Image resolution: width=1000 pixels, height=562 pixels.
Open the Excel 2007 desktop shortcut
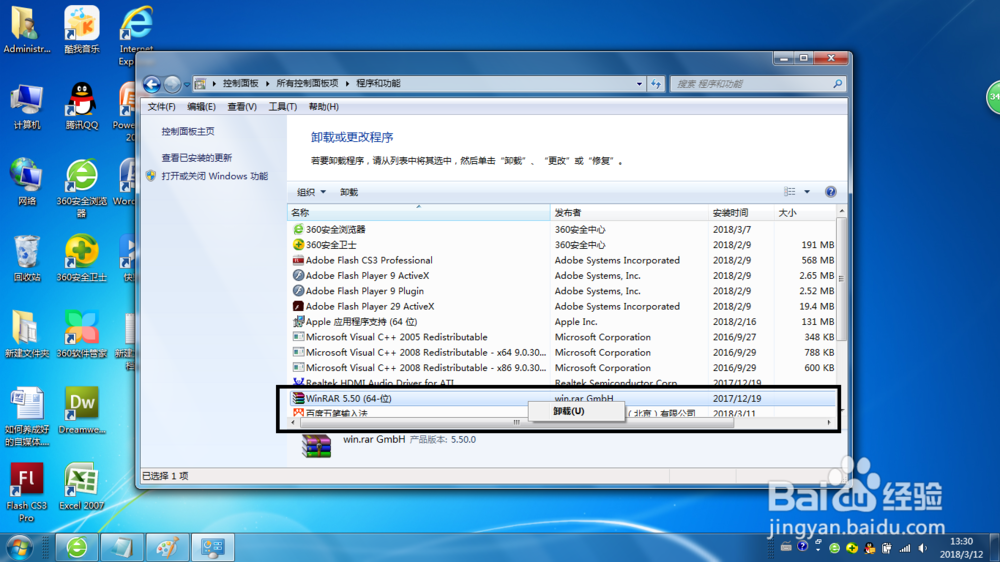tap(82, 486)
